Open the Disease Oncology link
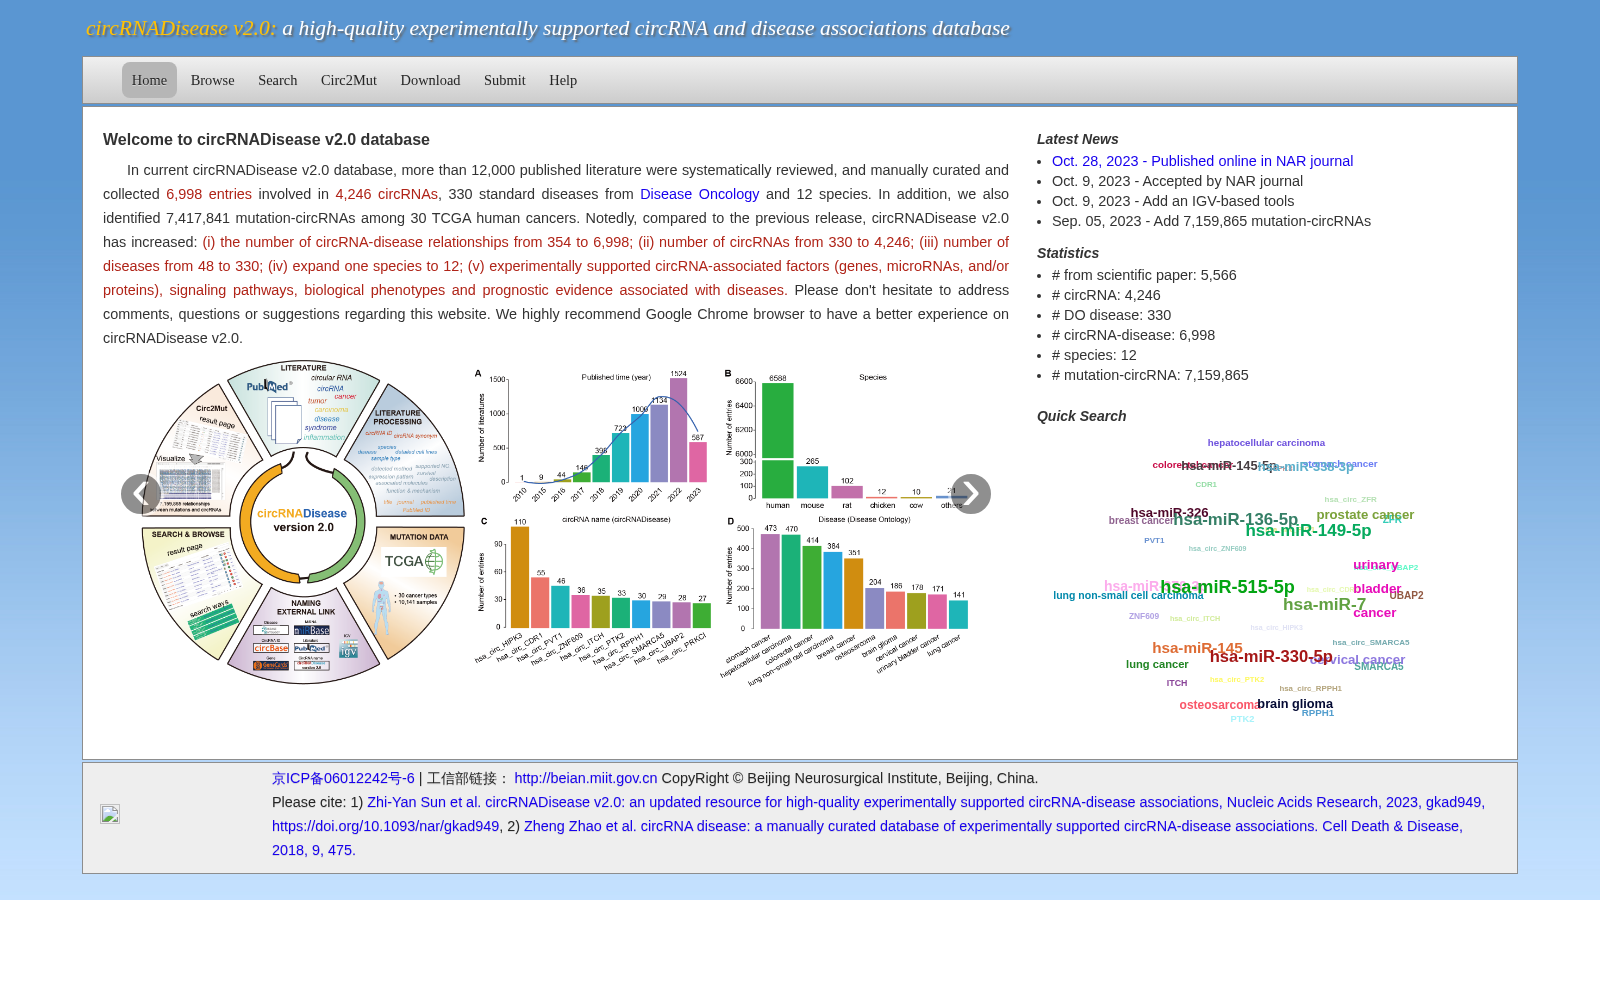 700,194
